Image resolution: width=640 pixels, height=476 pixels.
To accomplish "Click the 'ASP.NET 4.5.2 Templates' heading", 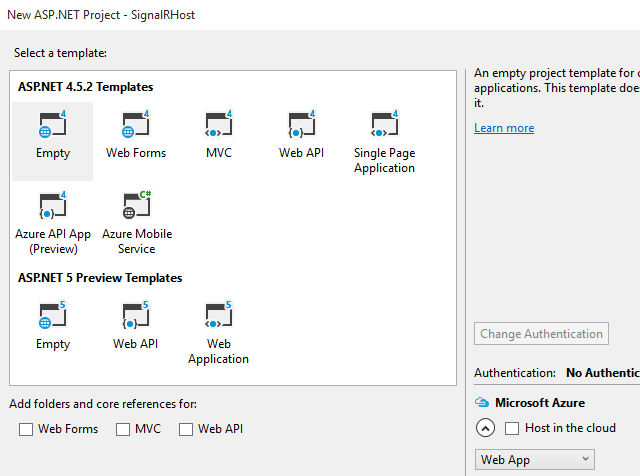I will tap(85, 87).
